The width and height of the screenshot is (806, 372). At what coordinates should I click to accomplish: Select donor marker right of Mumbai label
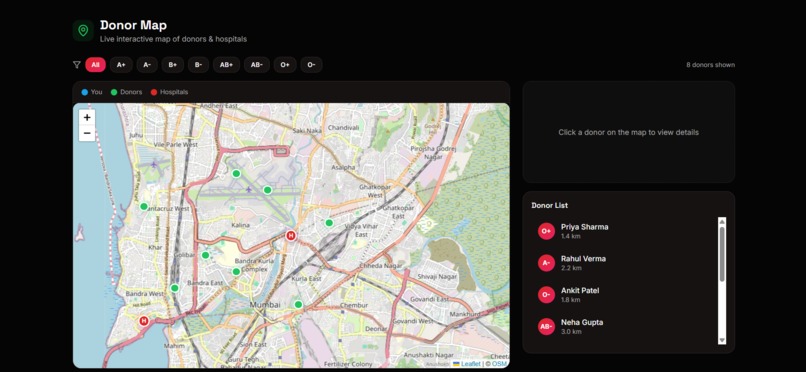(298, 305)
